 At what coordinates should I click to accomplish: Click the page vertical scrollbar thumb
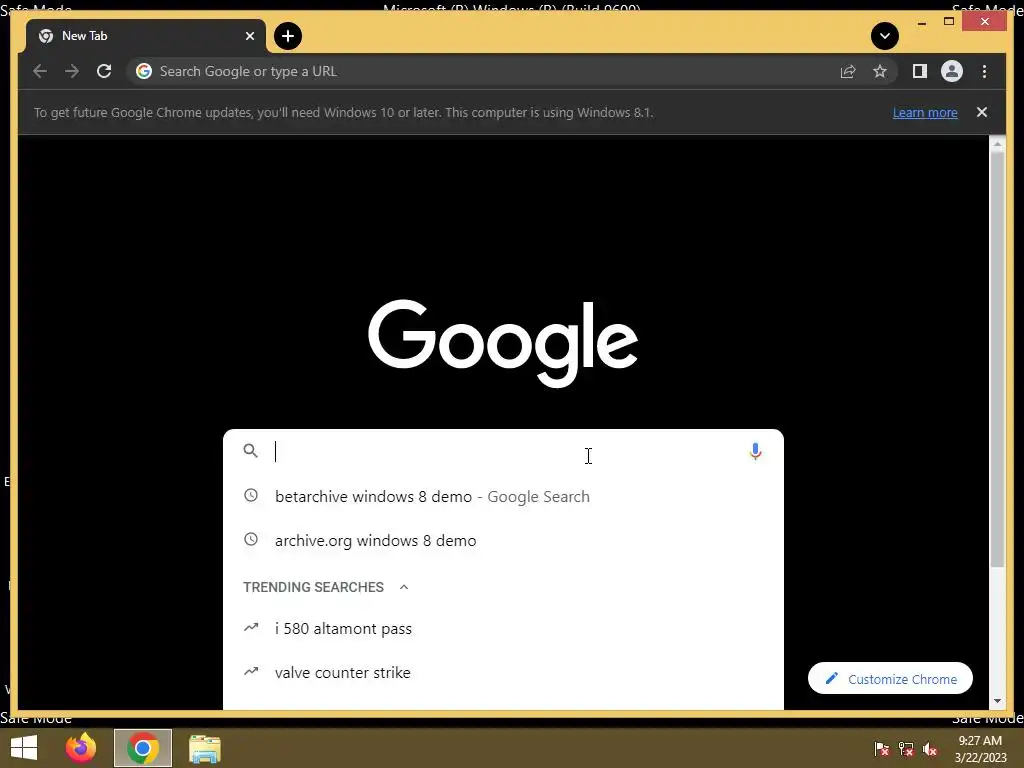997,359
